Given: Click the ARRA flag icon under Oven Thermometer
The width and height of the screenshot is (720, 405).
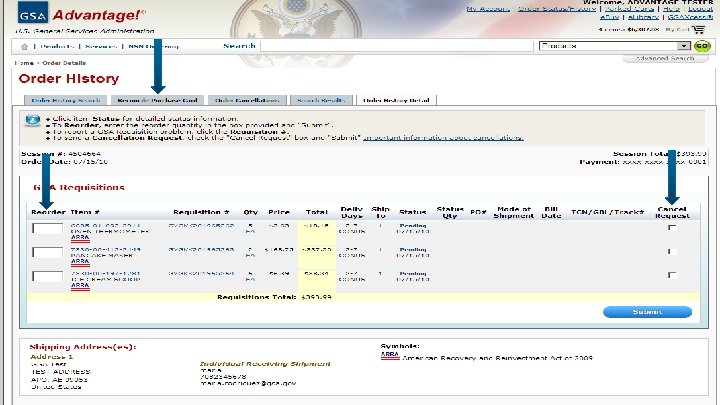Looking at the screenshot, I should [80, 238].
